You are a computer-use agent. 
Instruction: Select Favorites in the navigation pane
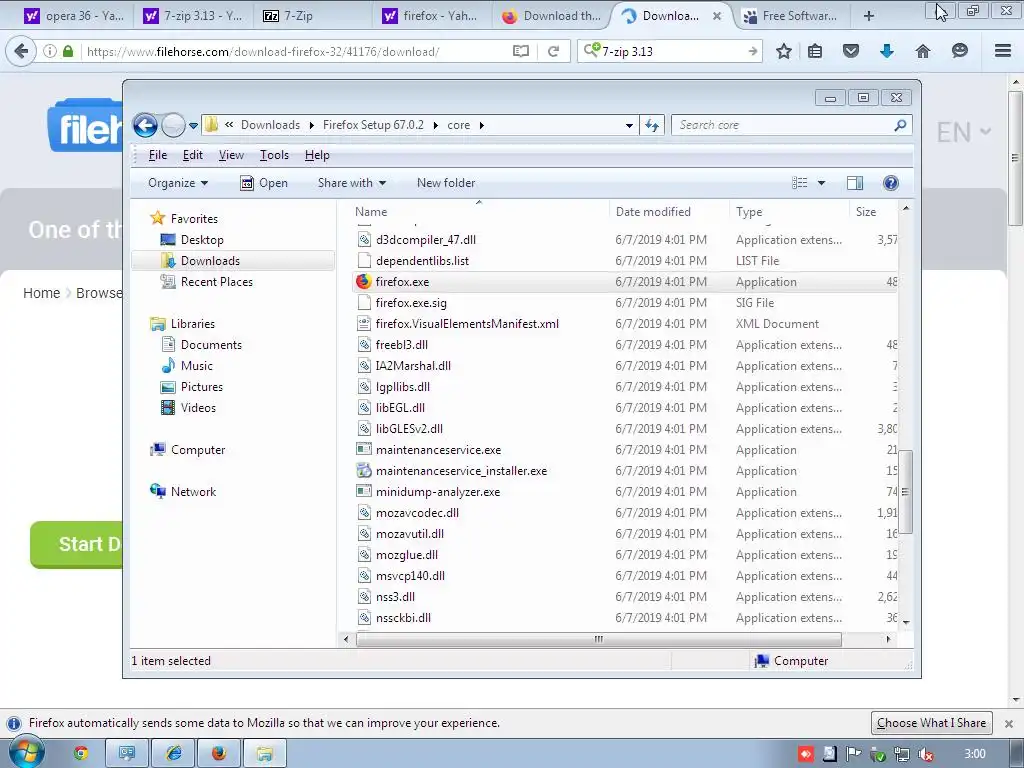(x=194, y=219)
